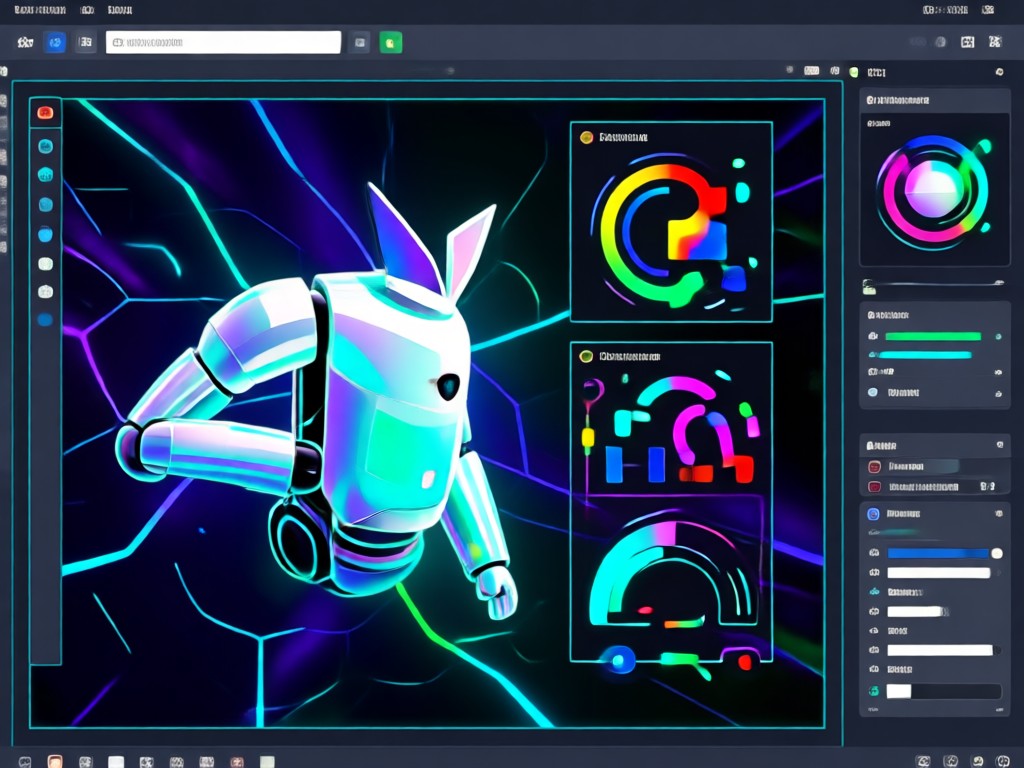
Task: Expand the right panel using its top corner icon
Action: pos(999,72)
